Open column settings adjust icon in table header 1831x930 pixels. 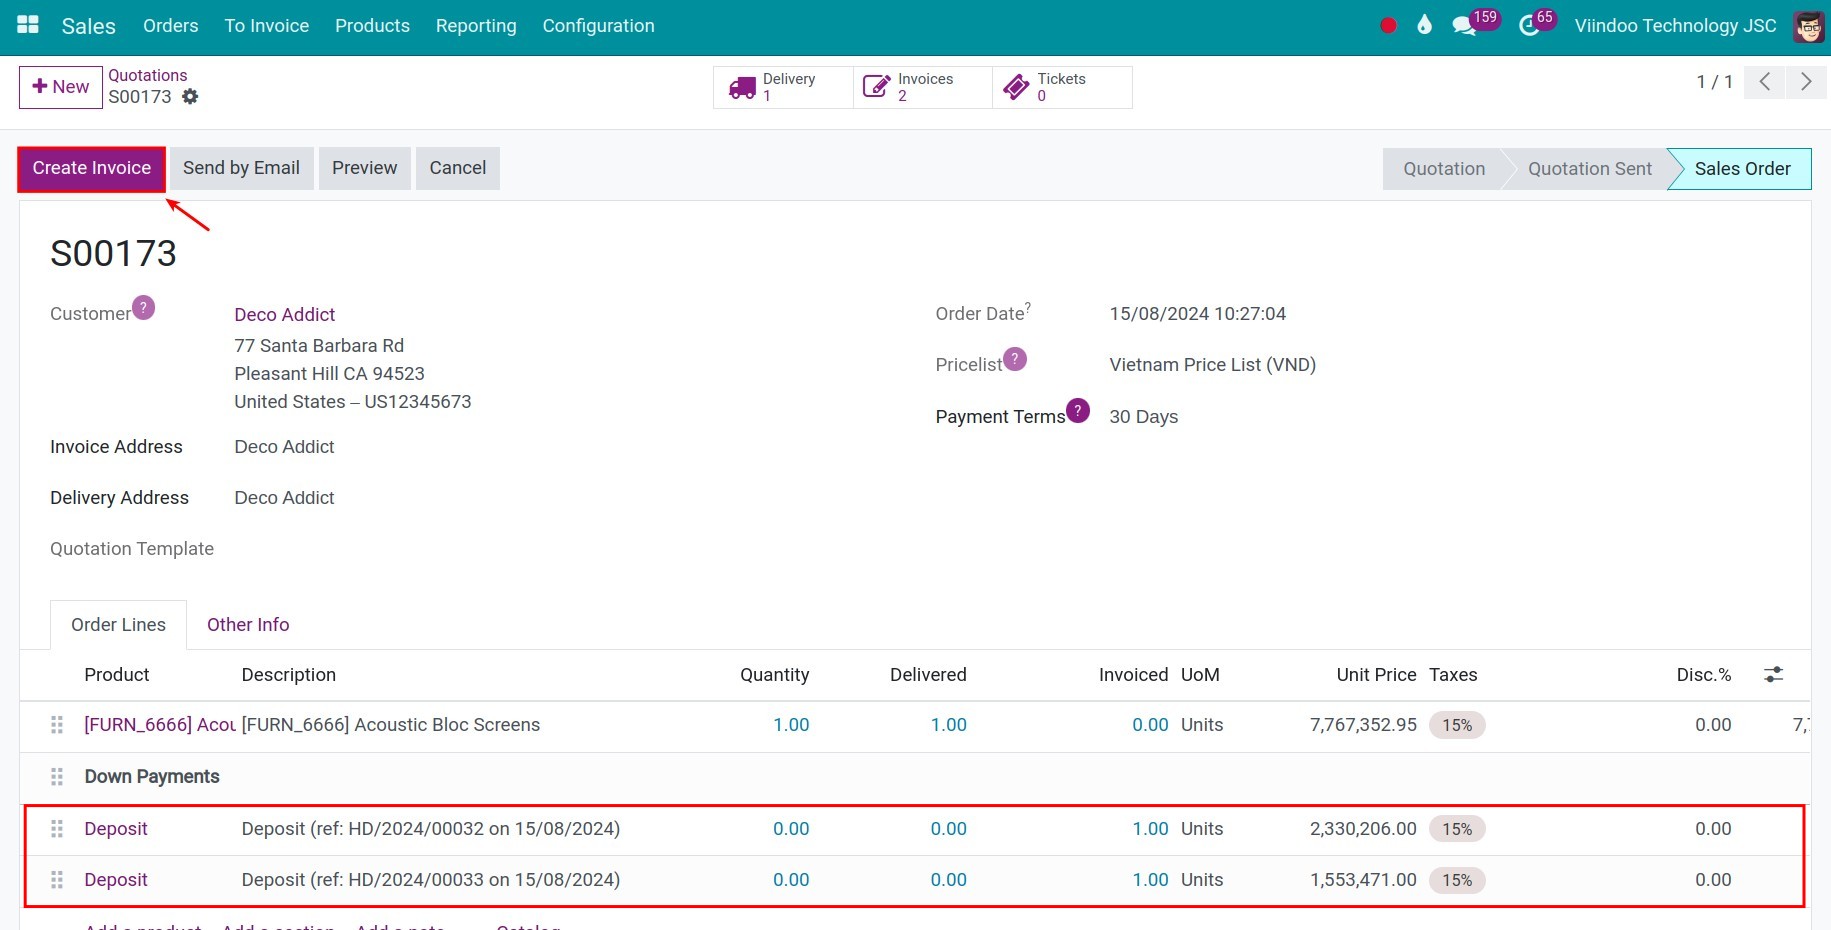pyautogui.click(x=1773, y=675)
